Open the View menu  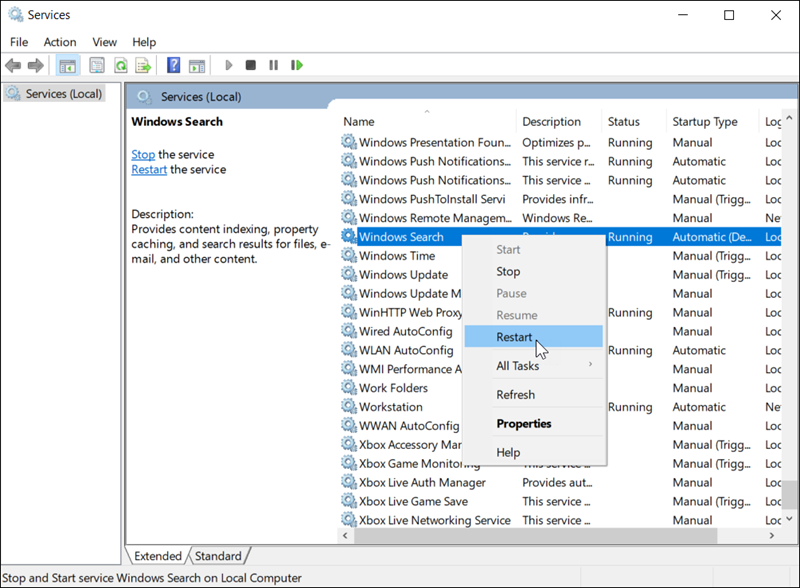point(104,42)
